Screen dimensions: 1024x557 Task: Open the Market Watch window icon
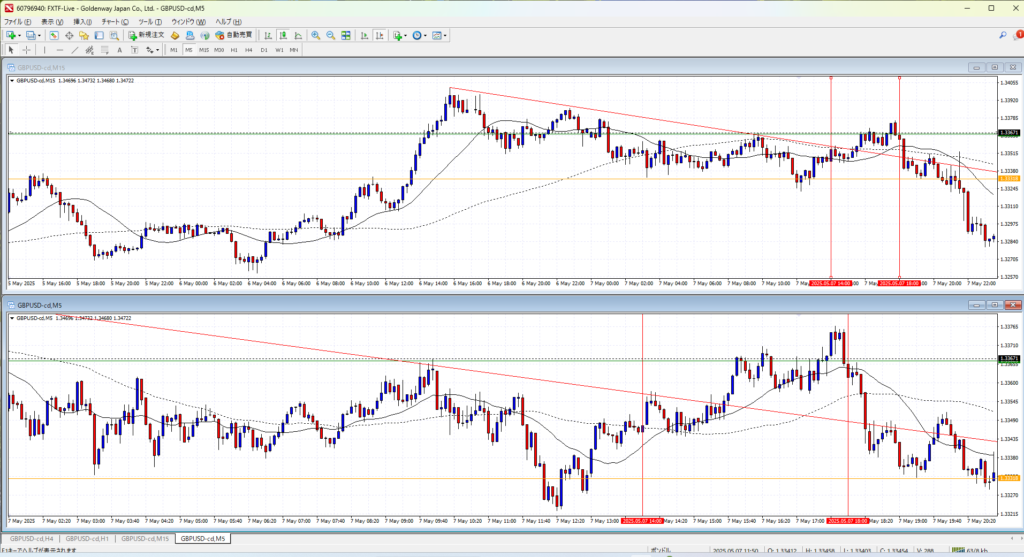coord(55,35)
